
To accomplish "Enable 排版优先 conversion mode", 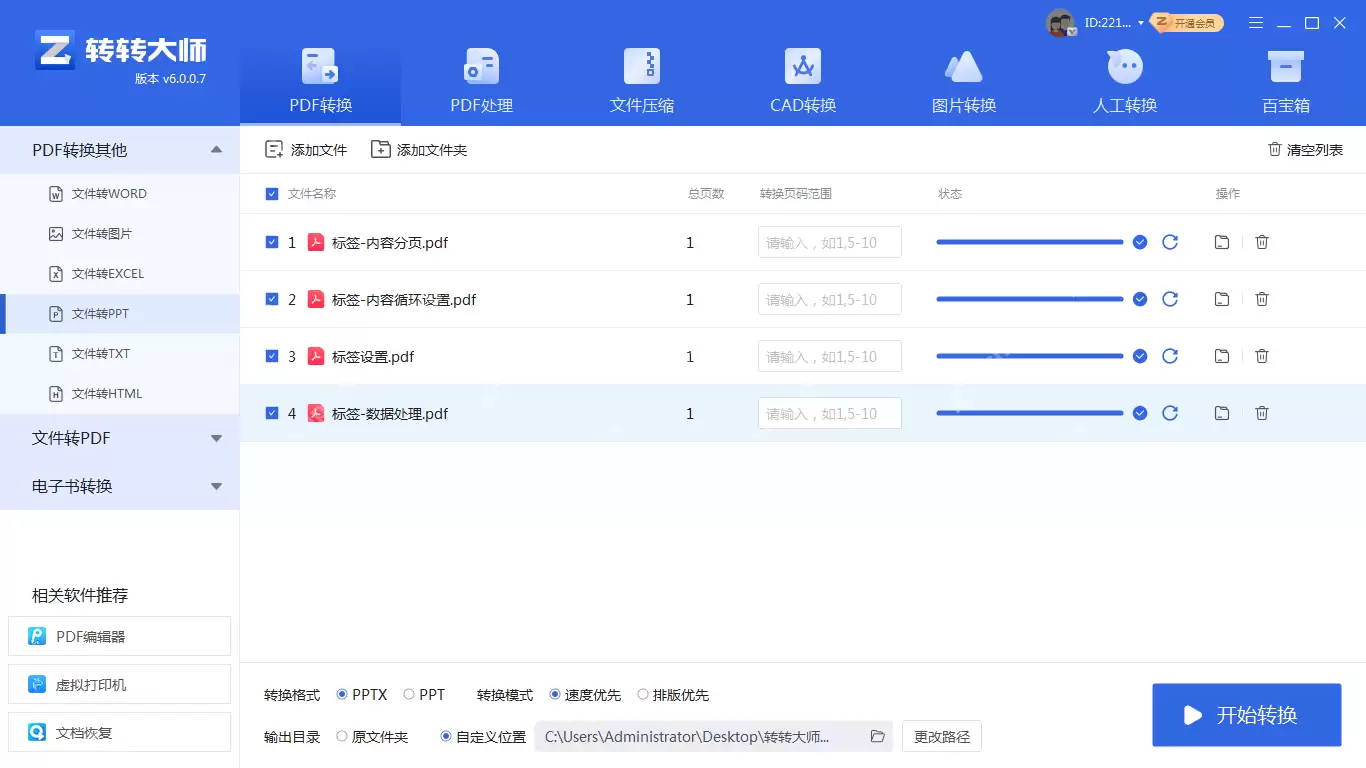I will [x=643, y=693].
